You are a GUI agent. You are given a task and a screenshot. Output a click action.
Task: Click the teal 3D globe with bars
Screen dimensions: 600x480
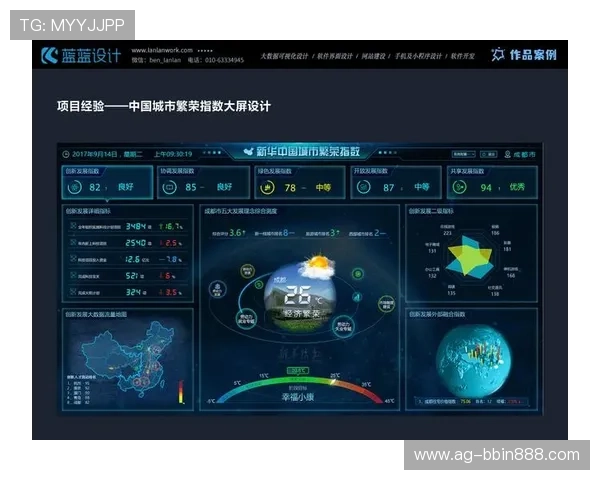473,361
